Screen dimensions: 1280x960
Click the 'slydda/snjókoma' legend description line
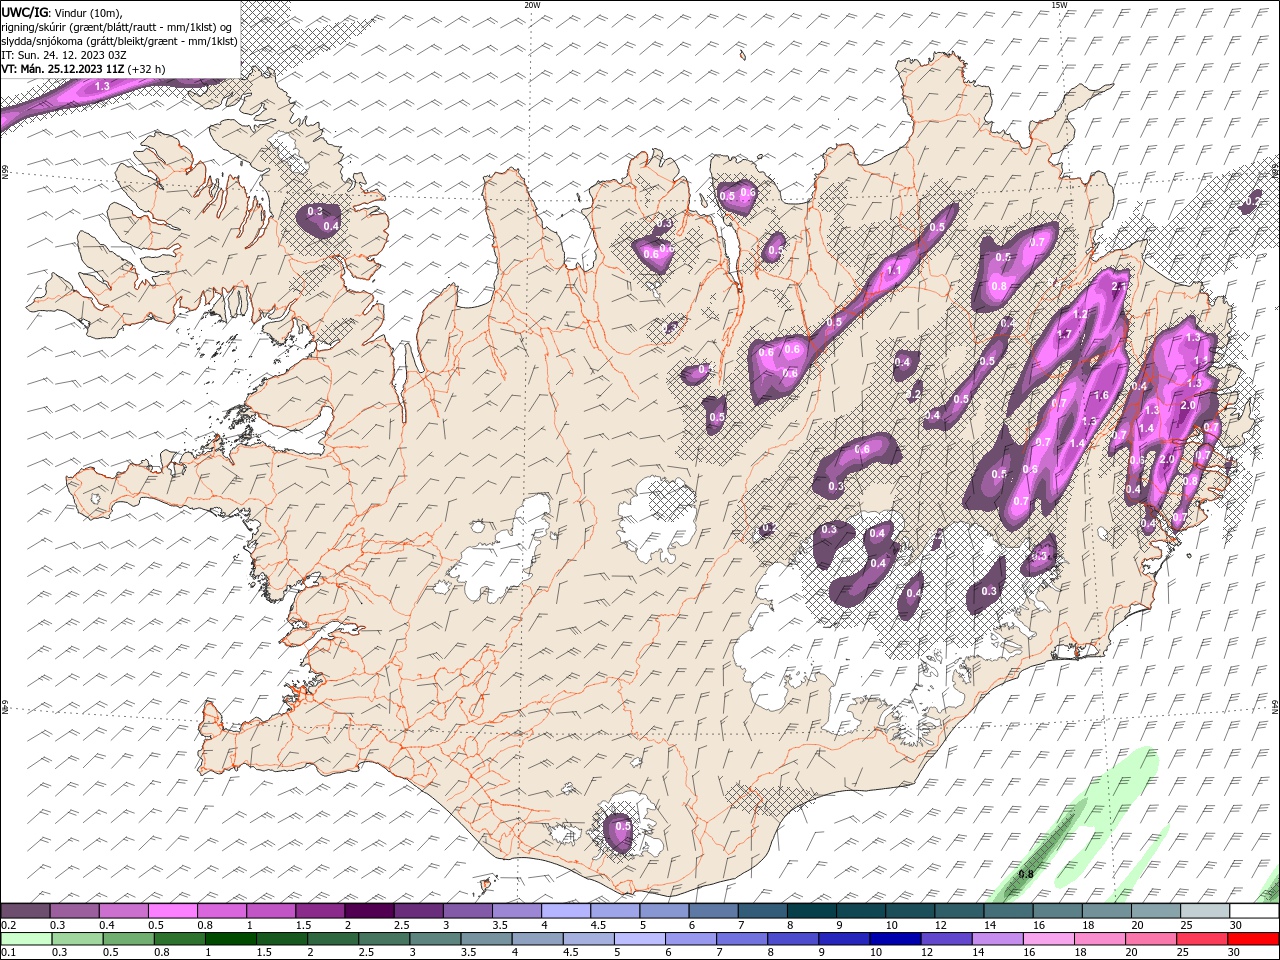(x=119, y=41)
